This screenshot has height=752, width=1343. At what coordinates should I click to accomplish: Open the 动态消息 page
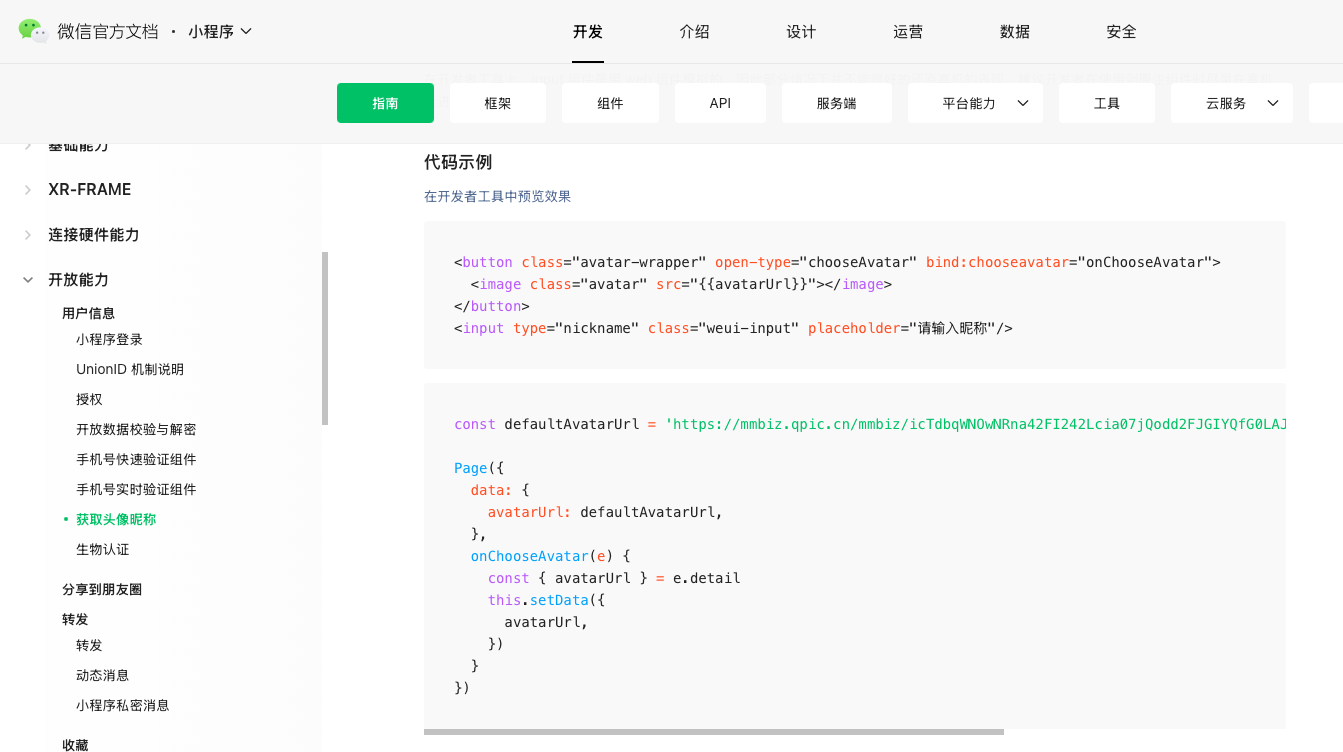click(x=103, y=675)
